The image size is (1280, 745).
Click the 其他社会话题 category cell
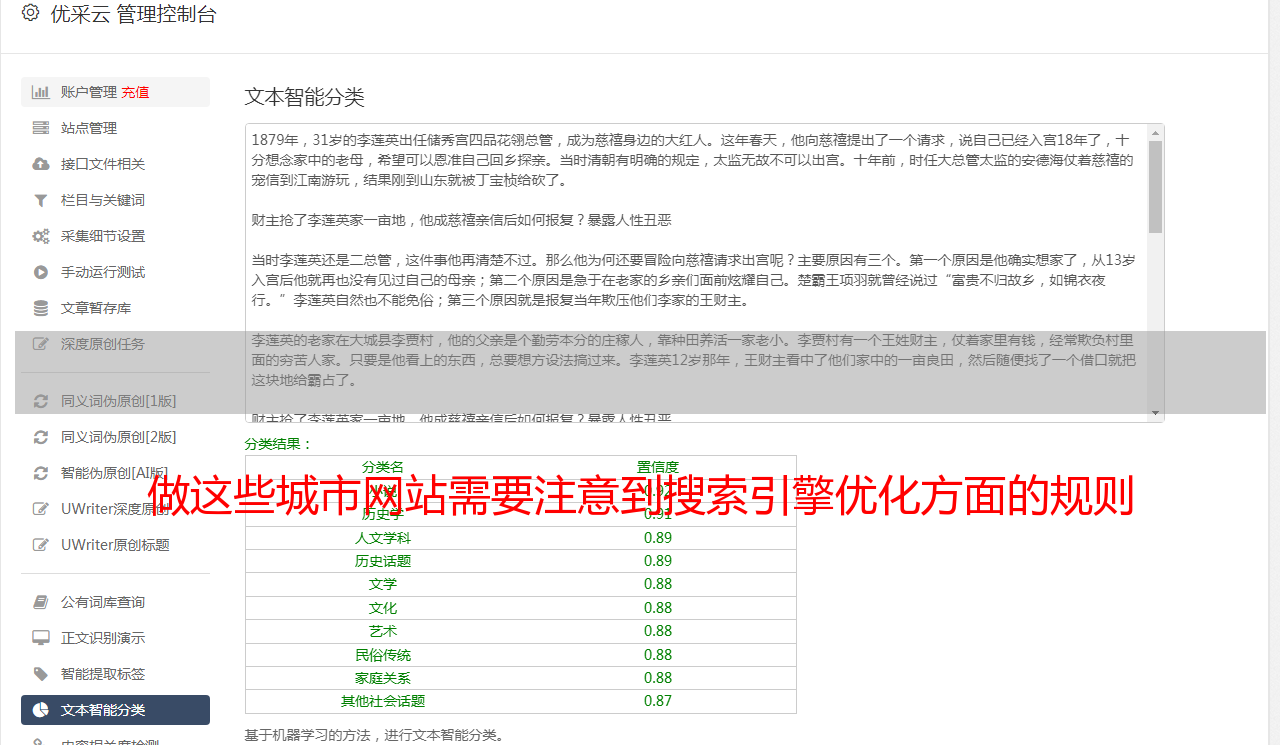coord(383,701)
